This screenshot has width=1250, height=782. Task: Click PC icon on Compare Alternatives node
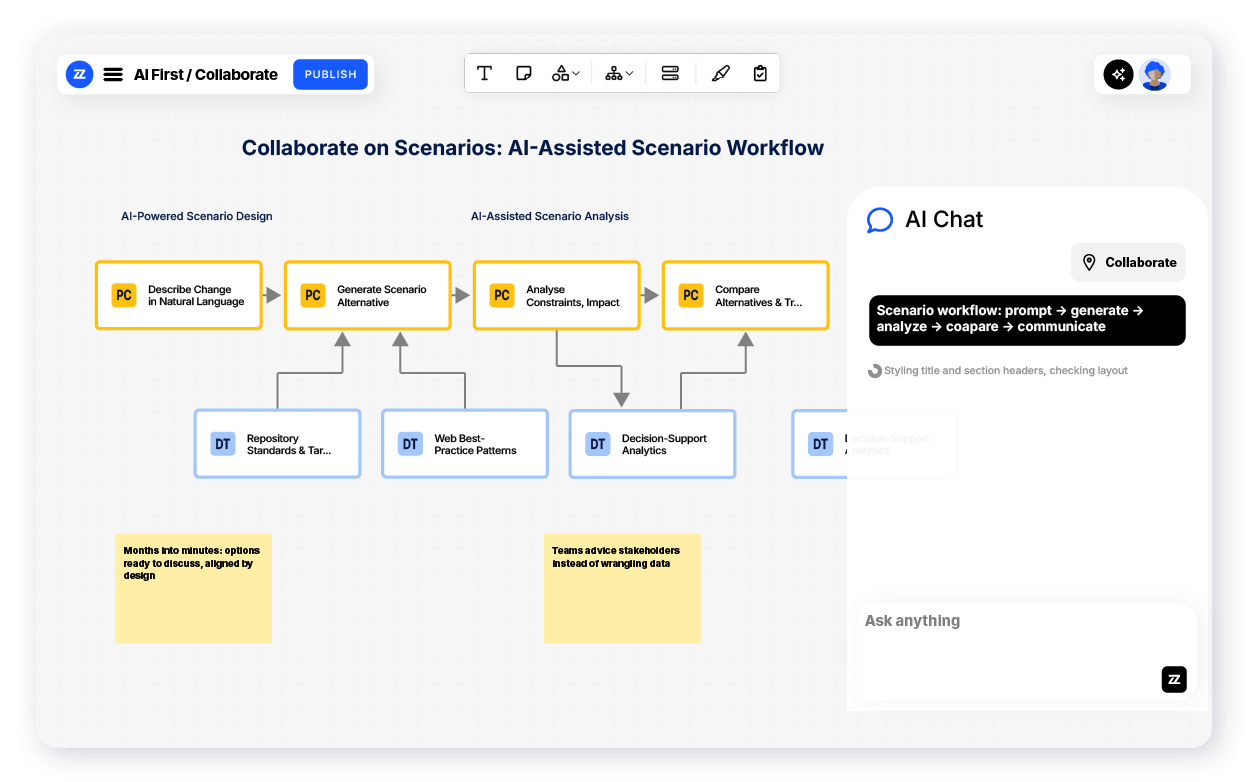[x=691, y=295]
